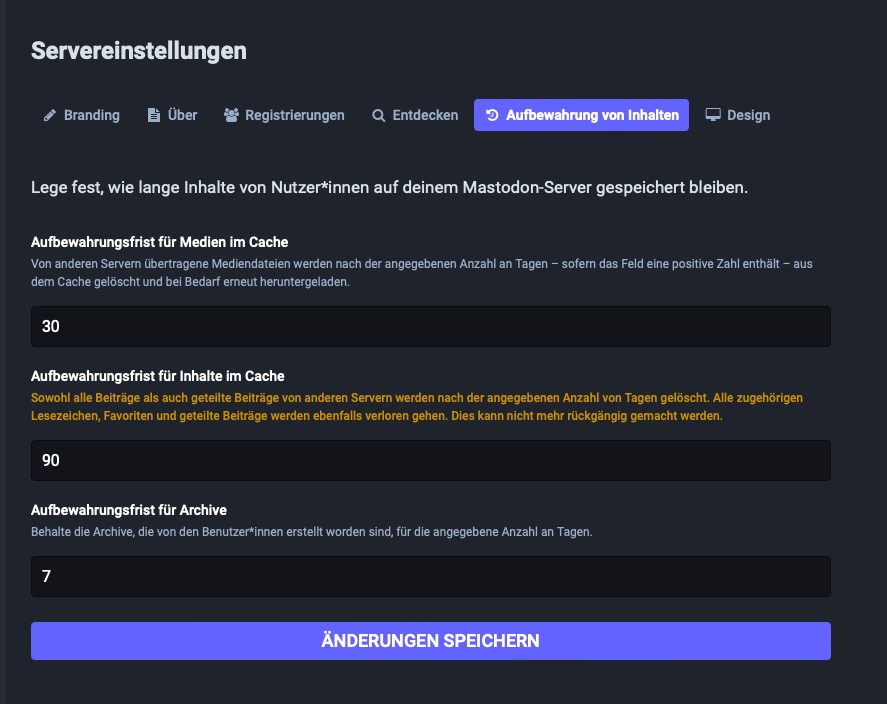Switch to the Entdecken tab

tap(425, 115)
